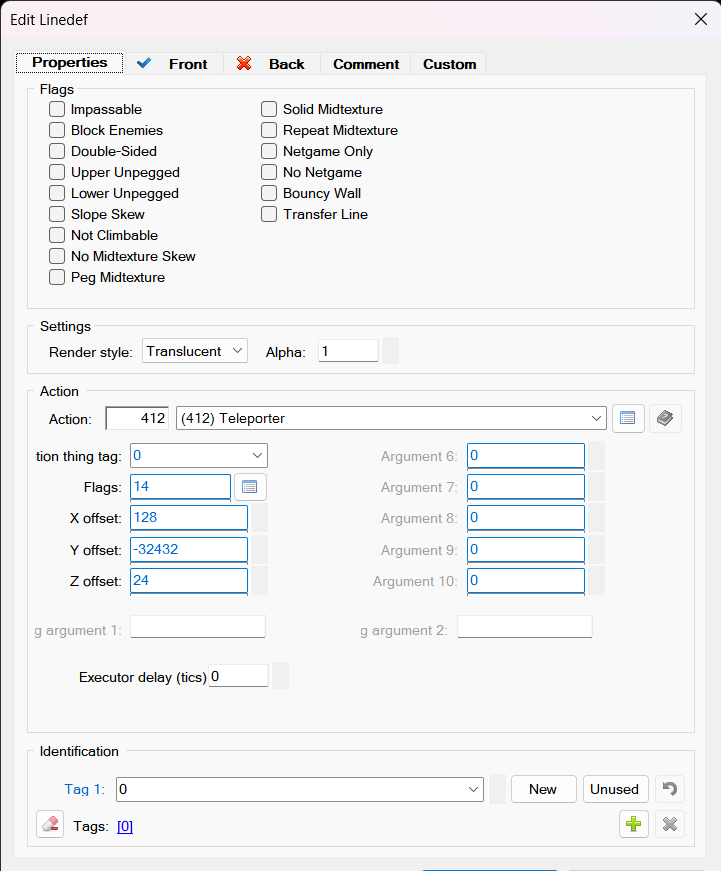Expand the (412) Teleporter action dropdown
This screenshot has width=721, height=871.
click(x=390, y=418)
